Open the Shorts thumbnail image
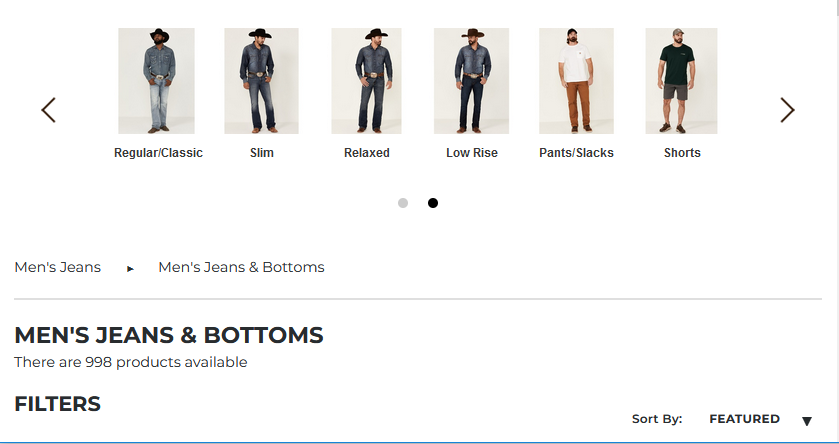 tap(681, 81)
